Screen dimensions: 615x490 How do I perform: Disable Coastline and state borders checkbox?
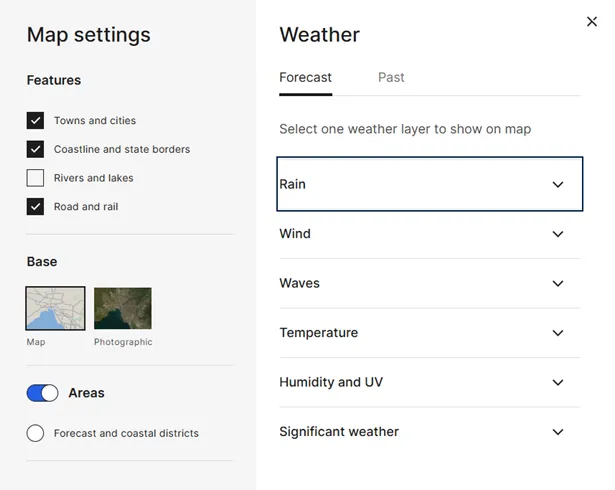coord(36,150)
